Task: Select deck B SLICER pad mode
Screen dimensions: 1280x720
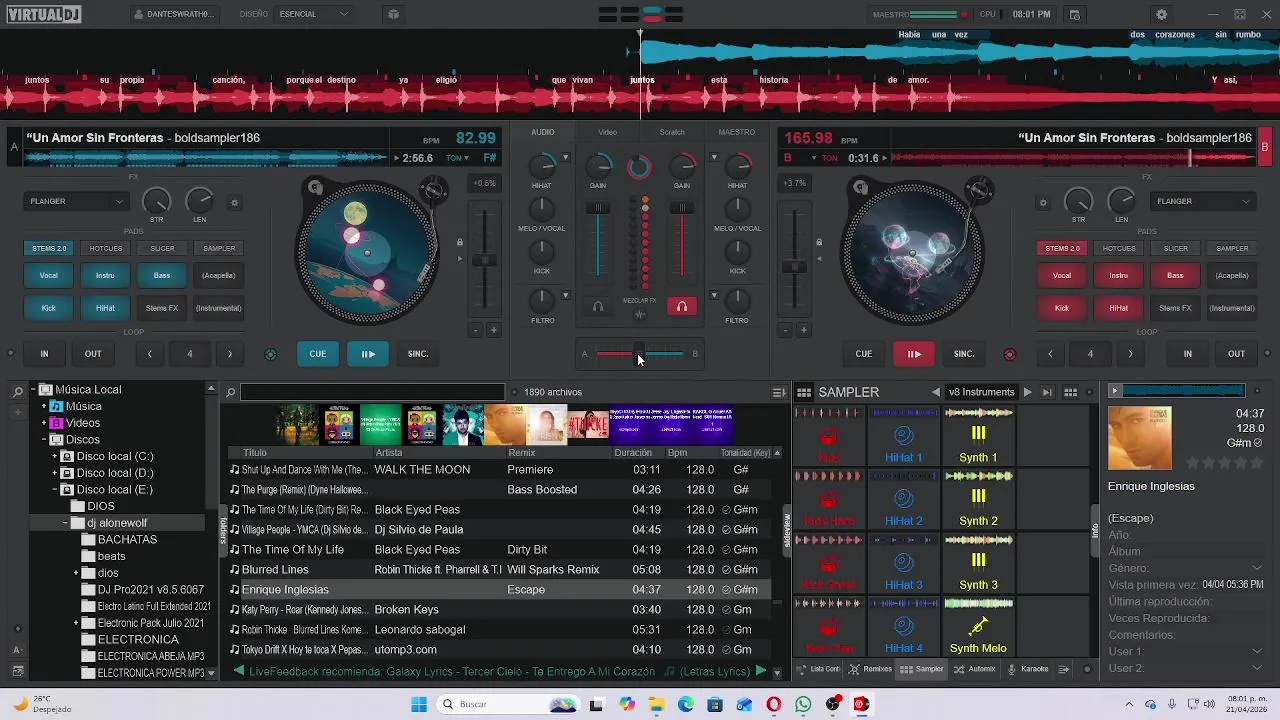Action: click(x=1176, y=248)
